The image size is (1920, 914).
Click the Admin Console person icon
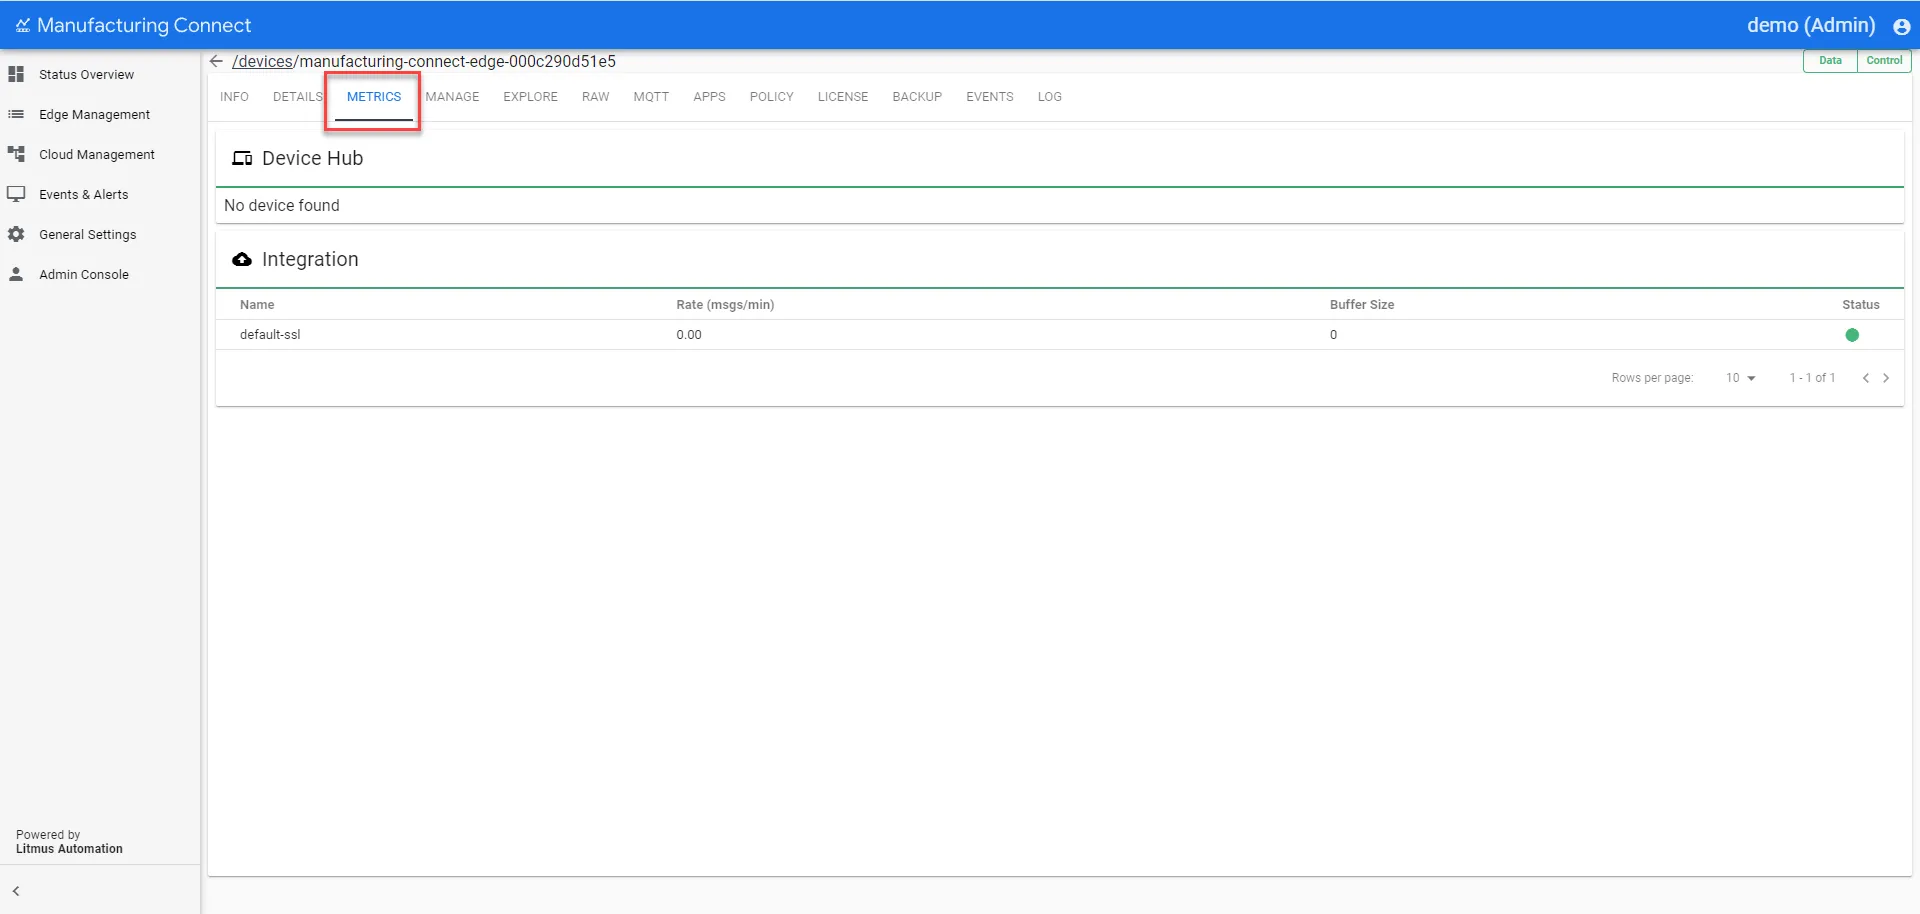(16, 274)
